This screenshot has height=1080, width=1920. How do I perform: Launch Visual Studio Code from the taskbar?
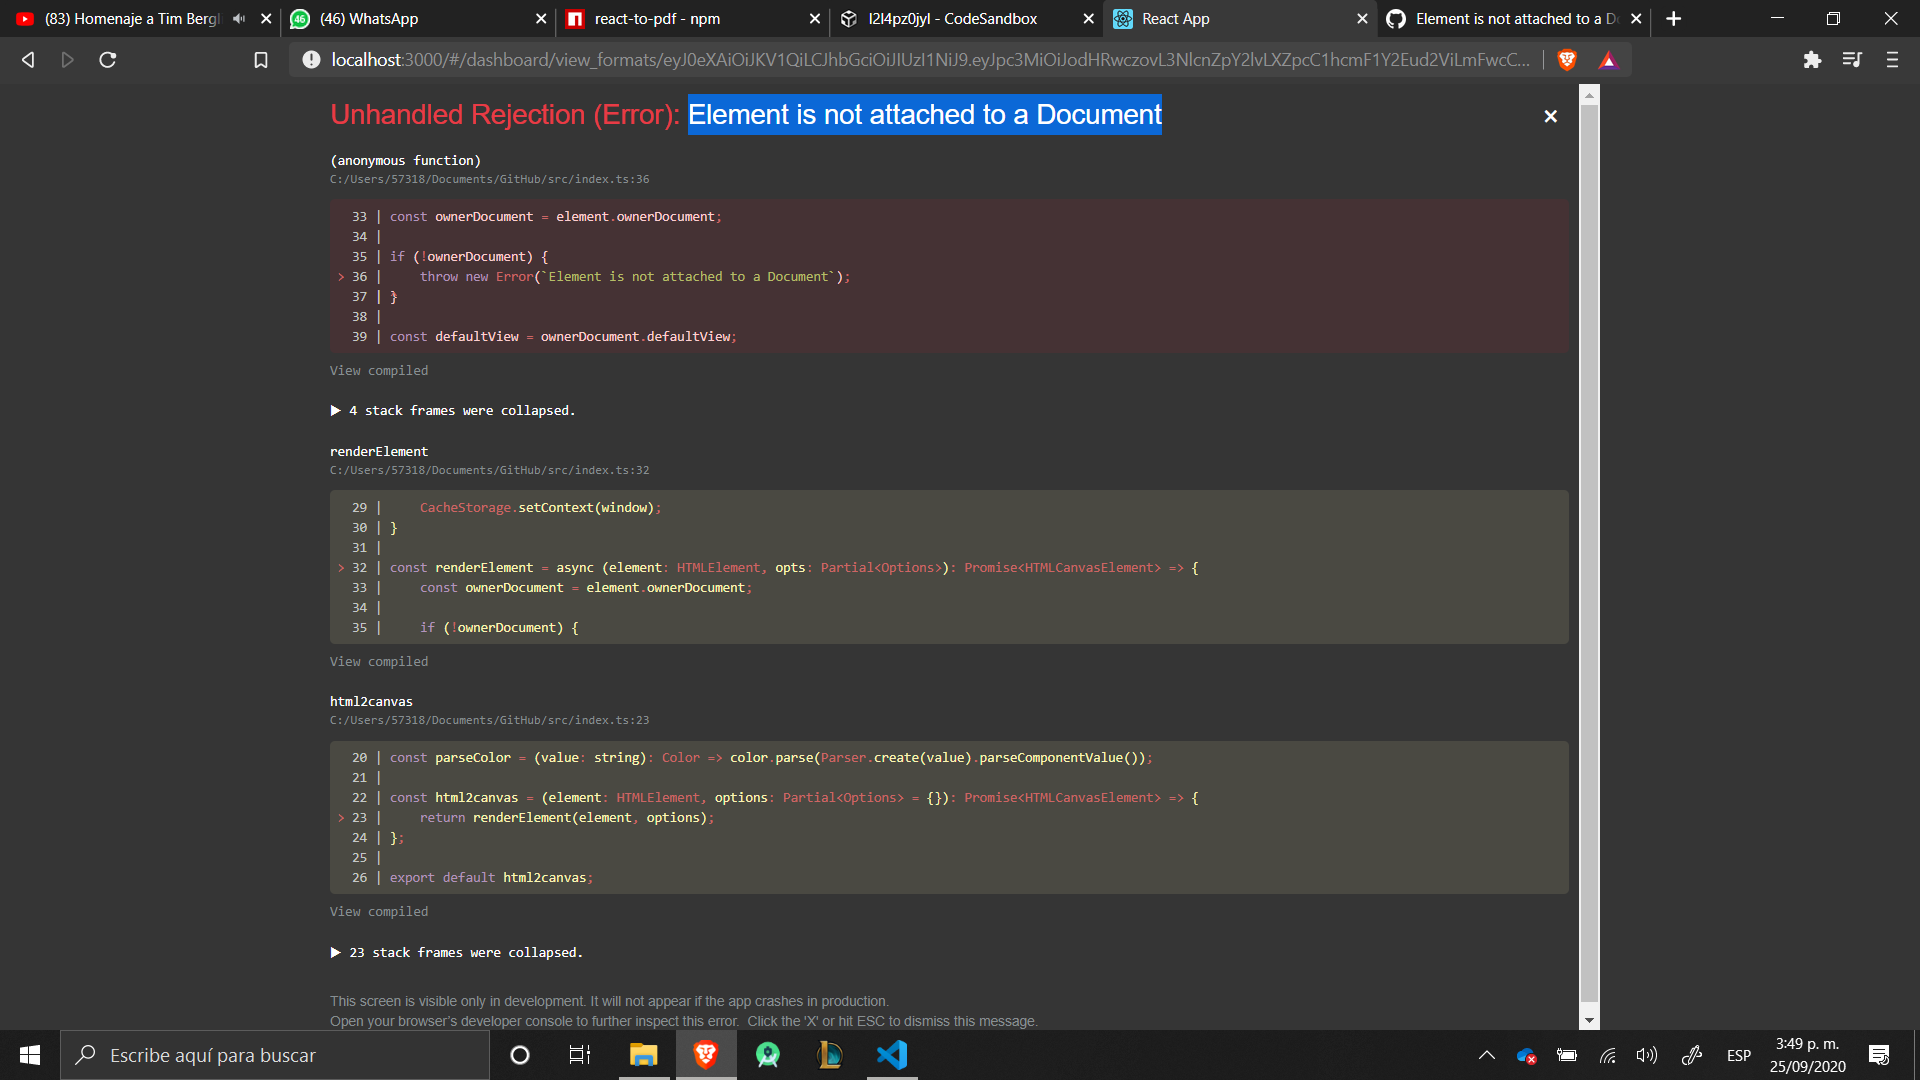[891, 1055]
